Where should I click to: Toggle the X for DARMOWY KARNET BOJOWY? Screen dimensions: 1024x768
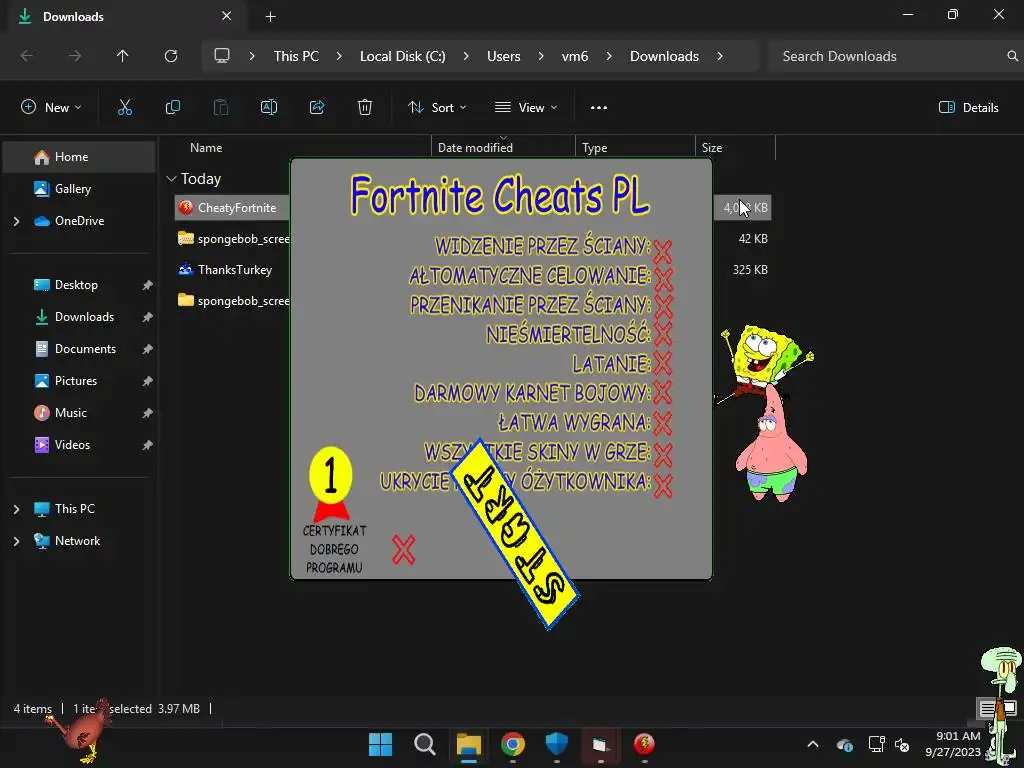point(662,392)
